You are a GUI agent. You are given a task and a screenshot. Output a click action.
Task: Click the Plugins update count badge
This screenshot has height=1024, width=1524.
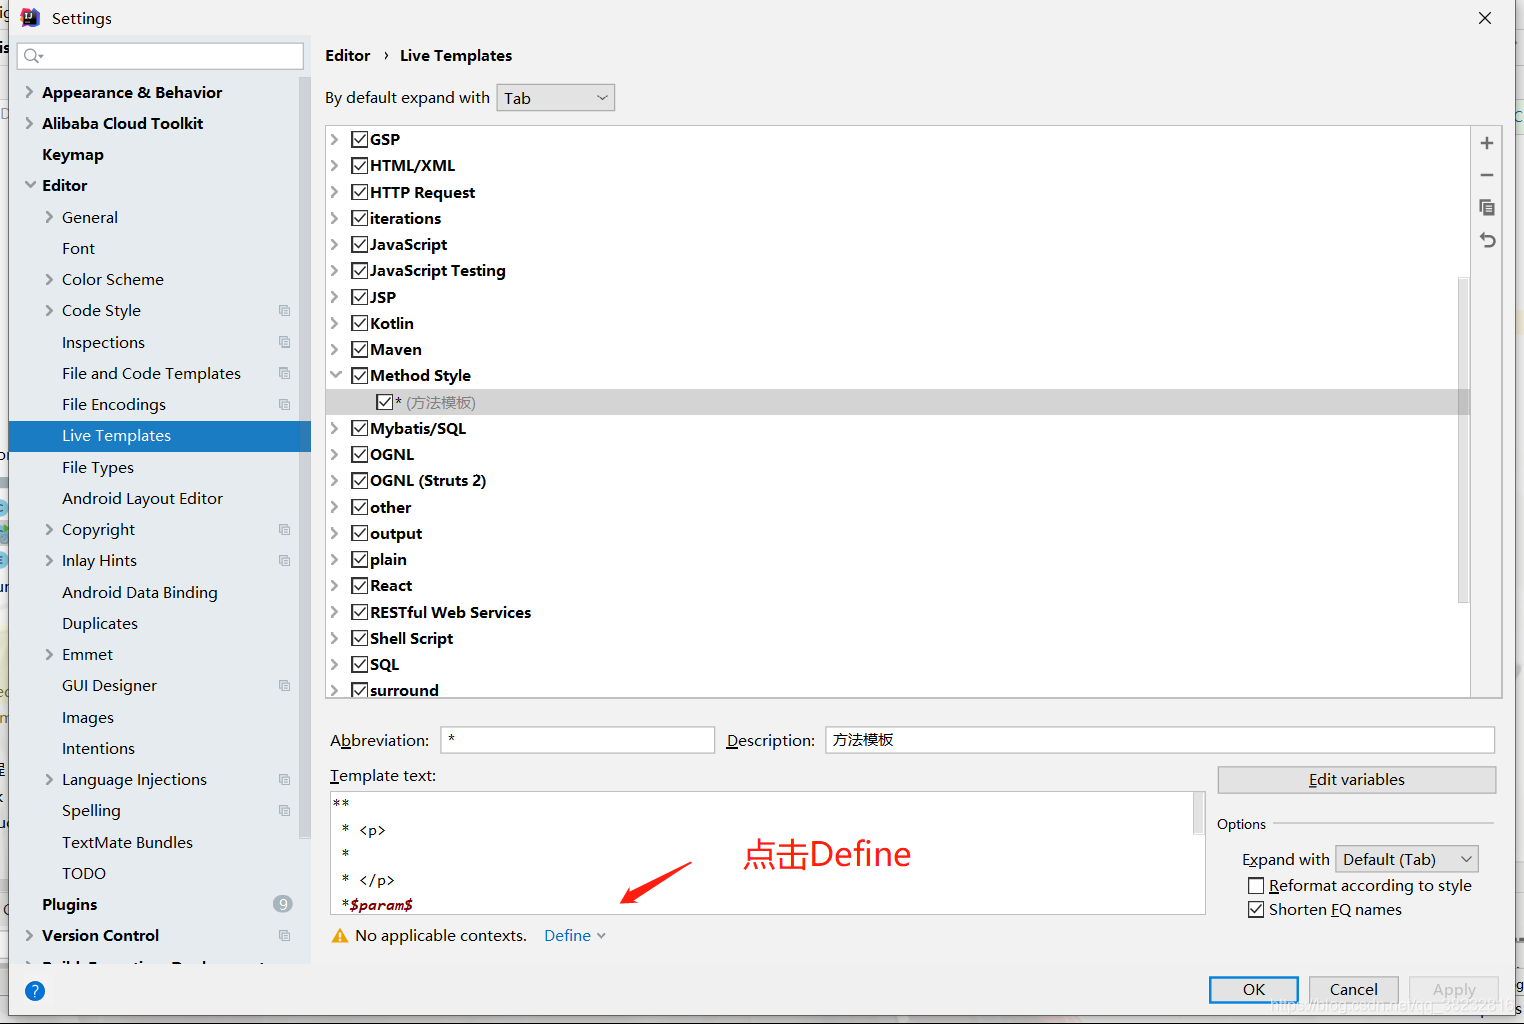[283, 904]
